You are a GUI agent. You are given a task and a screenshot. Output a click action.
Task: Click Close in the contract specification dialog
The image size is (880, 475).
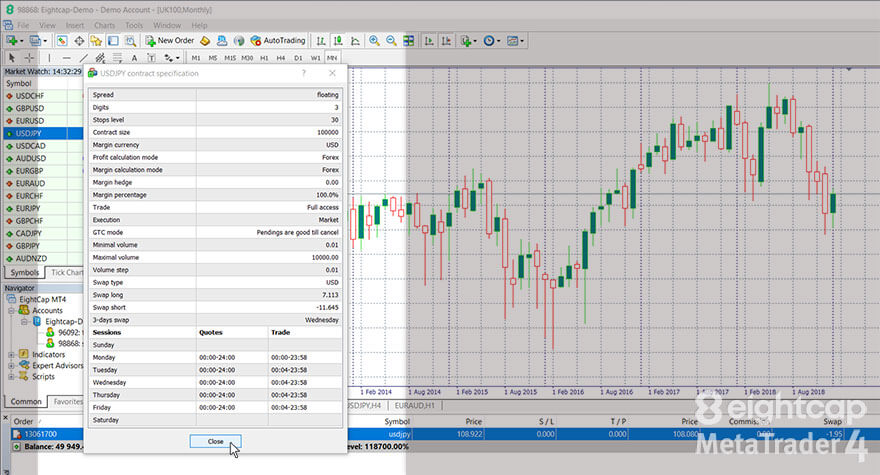(x=216, y=441)
